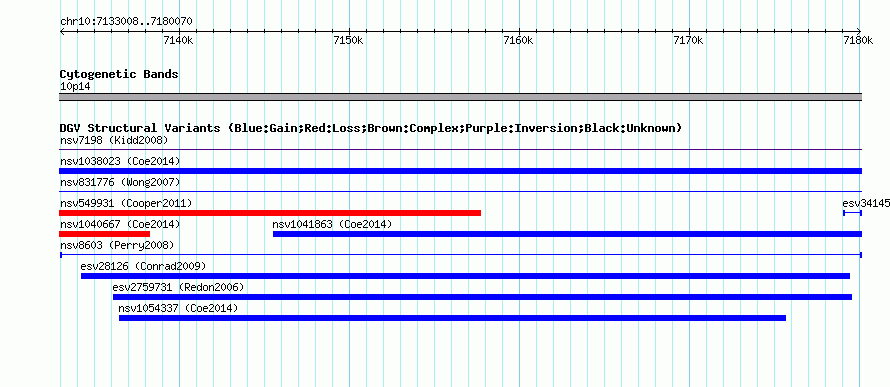Click the 10p14 cytogenetic band bar

coord(460,97)
